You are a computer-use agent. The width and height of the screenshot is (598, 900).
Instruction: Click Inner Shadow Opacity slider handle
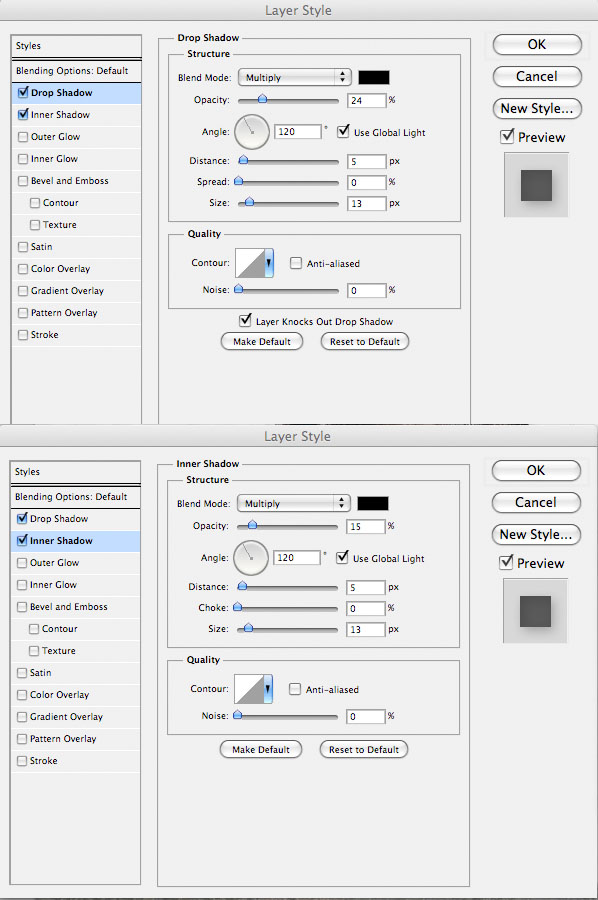coord(252,525)
